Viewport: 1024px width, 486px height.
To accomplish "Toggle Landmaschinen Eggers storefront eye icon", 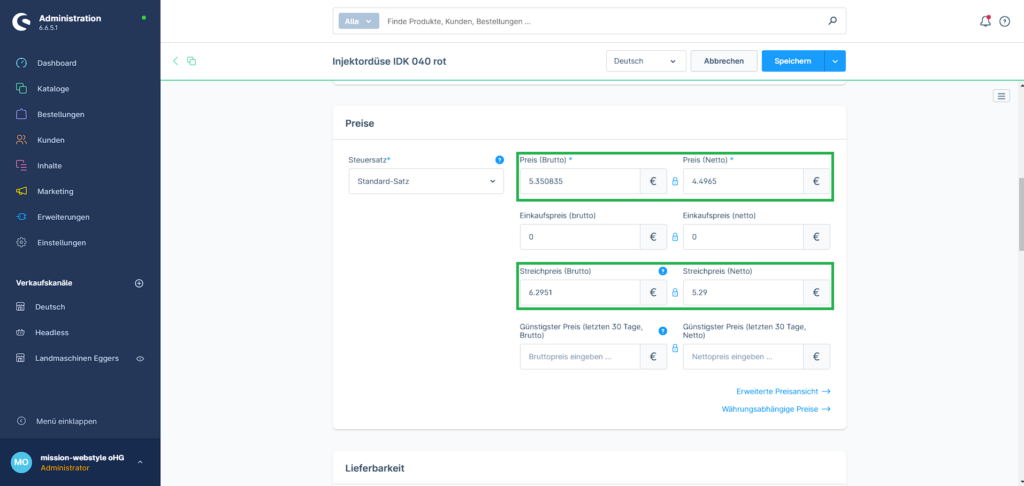I will 140,358.
